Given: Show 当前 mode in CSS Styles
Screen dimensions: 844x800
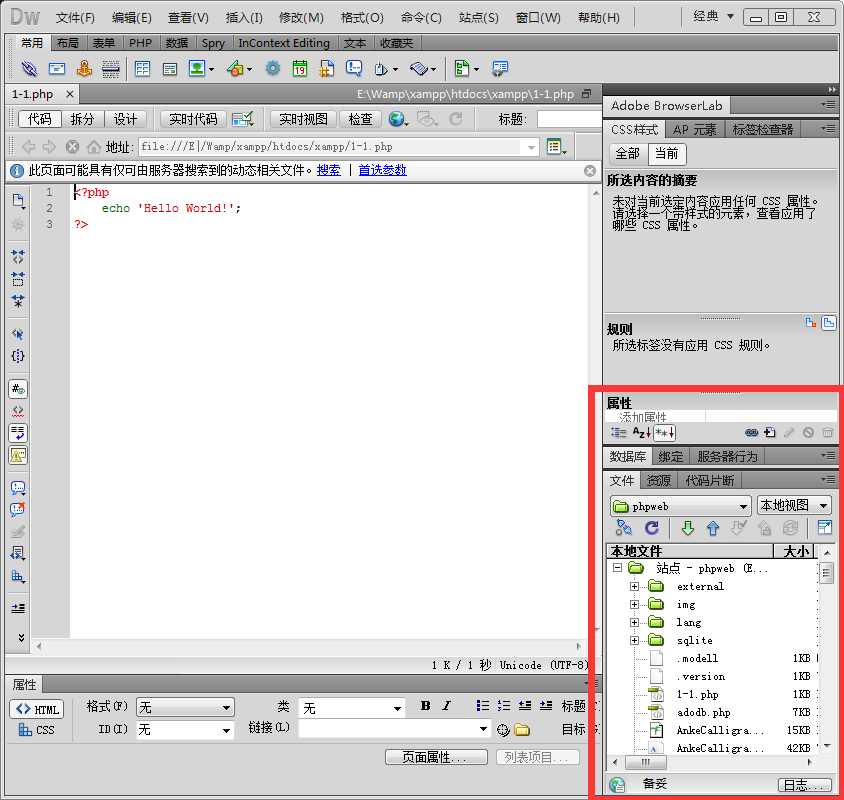Looking at the screenshot, I should pyautogui.click(x=666, y=154).
